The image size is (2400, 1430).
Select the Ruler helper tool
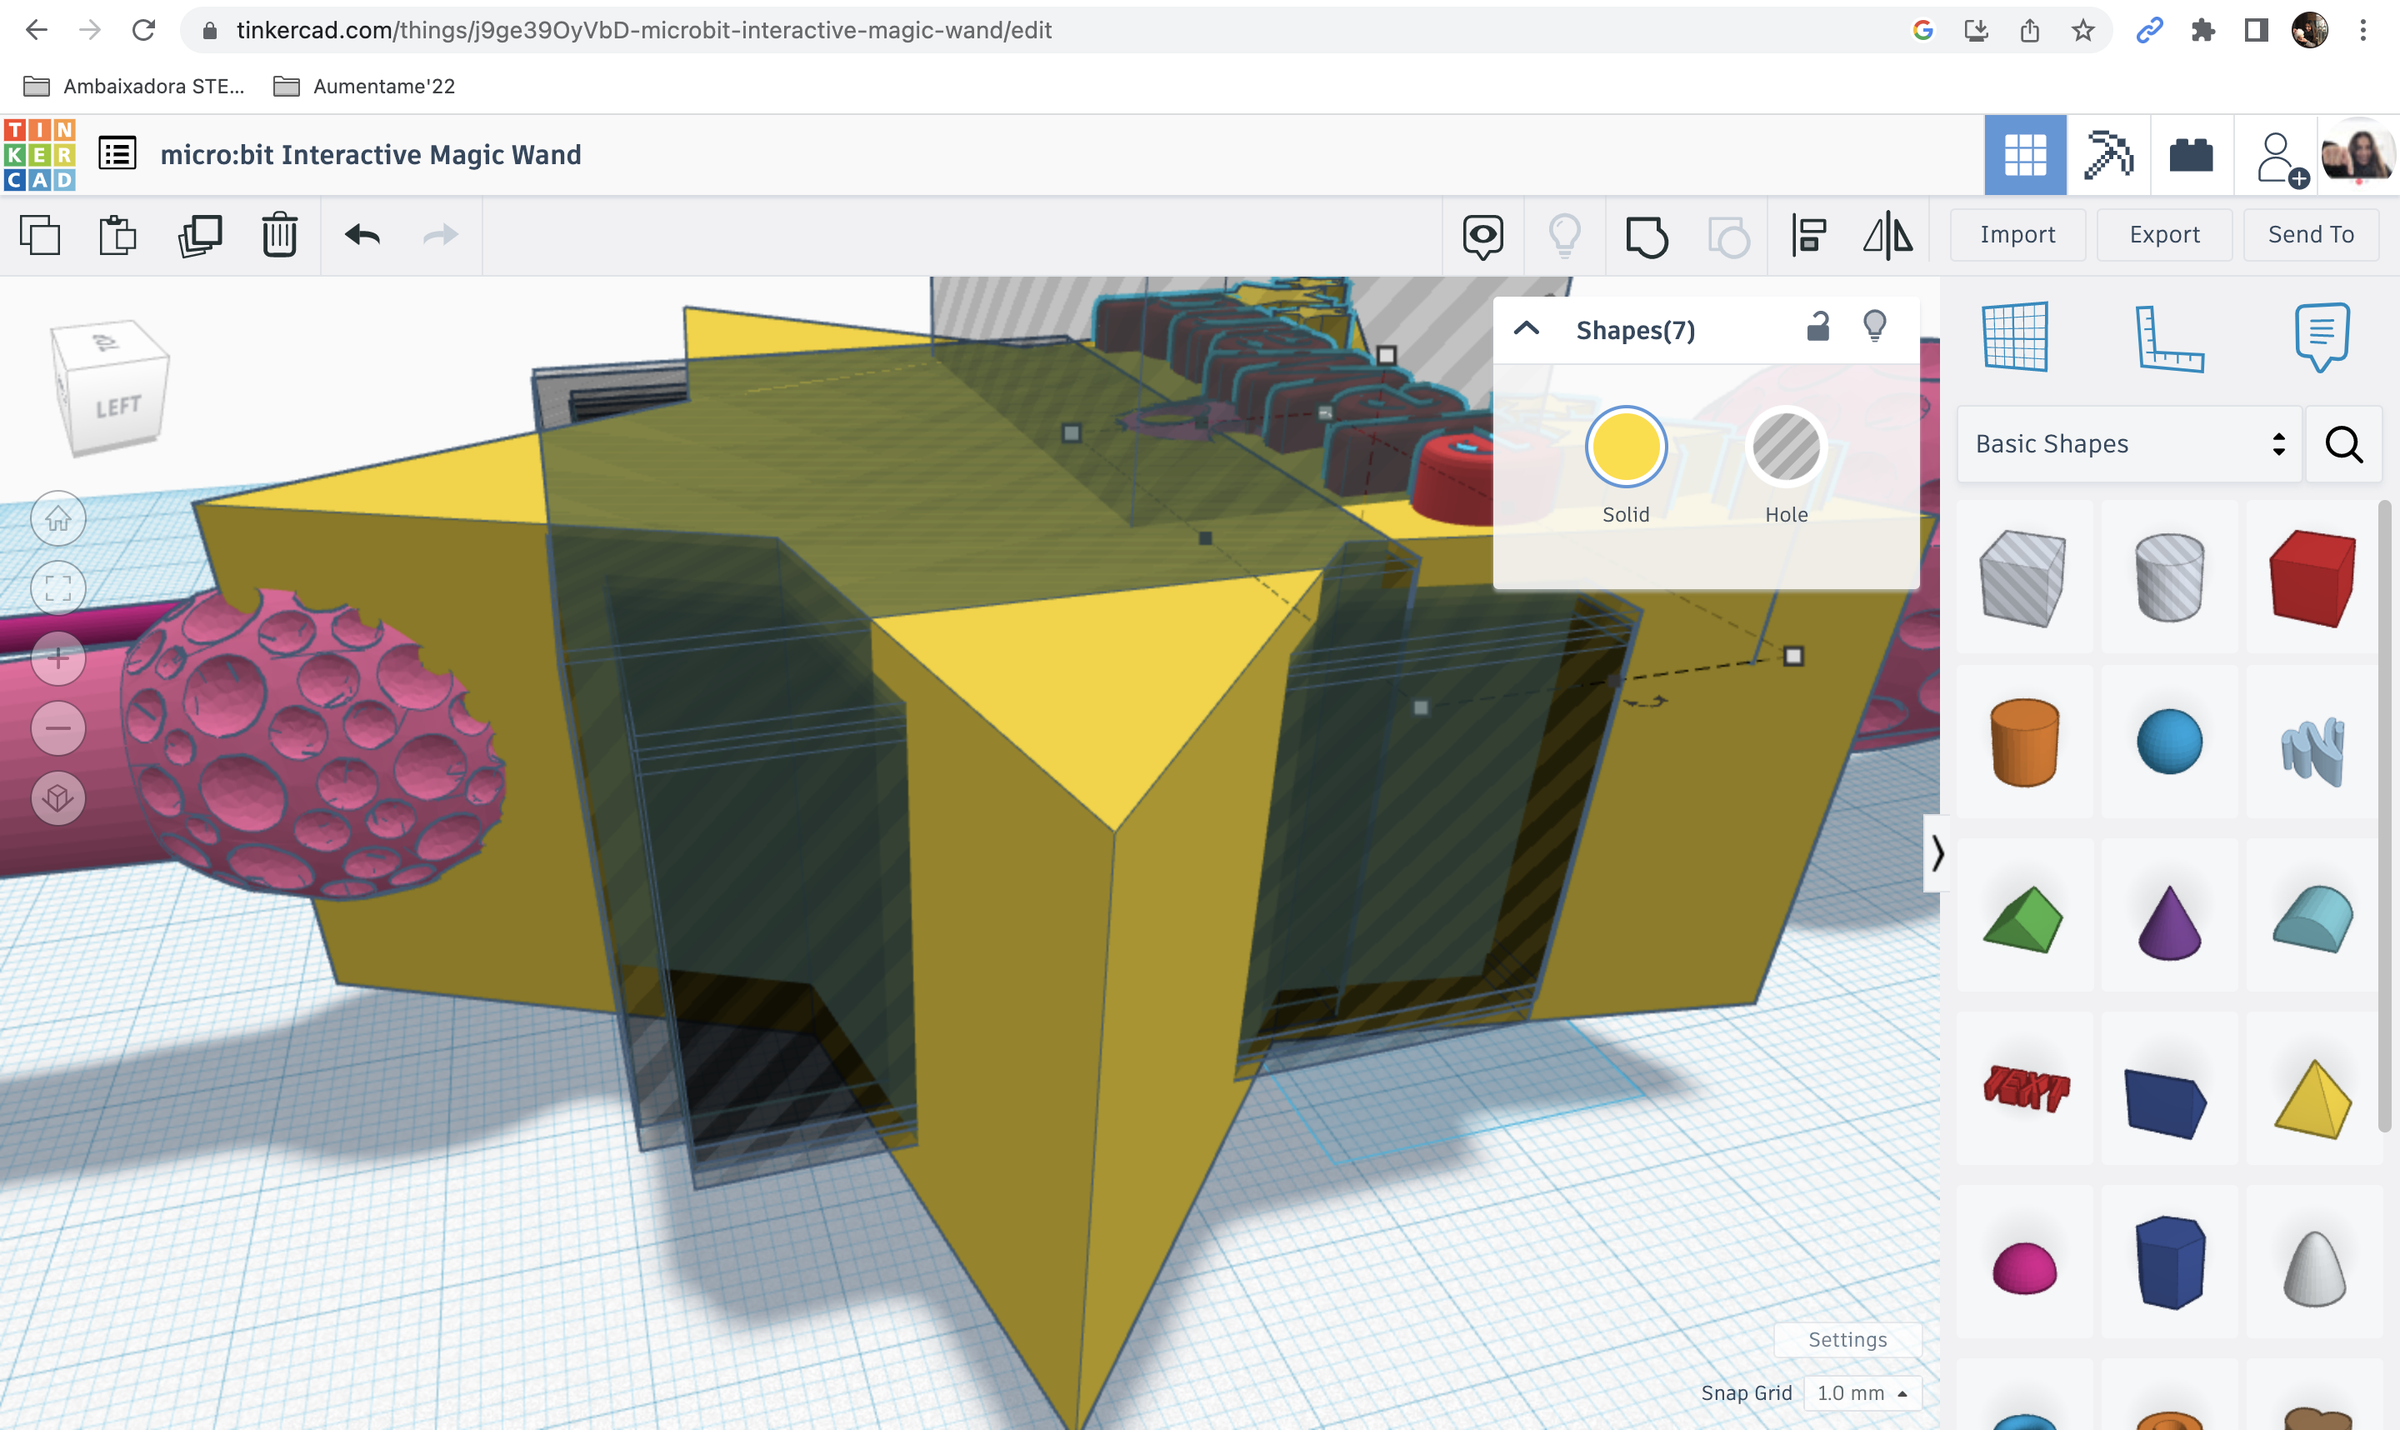click(2171, 338)
